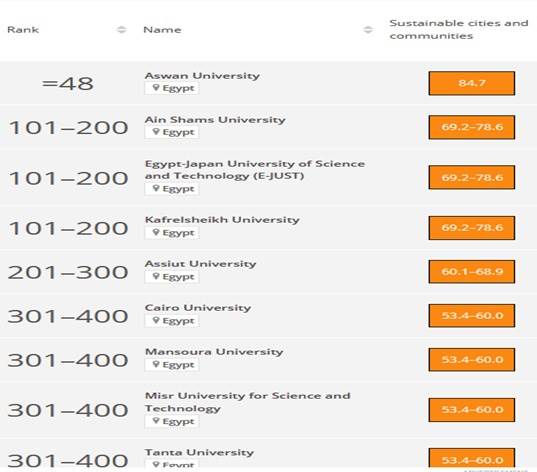Click Assiut University's 60.1–68.9 score box

[472, 272]
